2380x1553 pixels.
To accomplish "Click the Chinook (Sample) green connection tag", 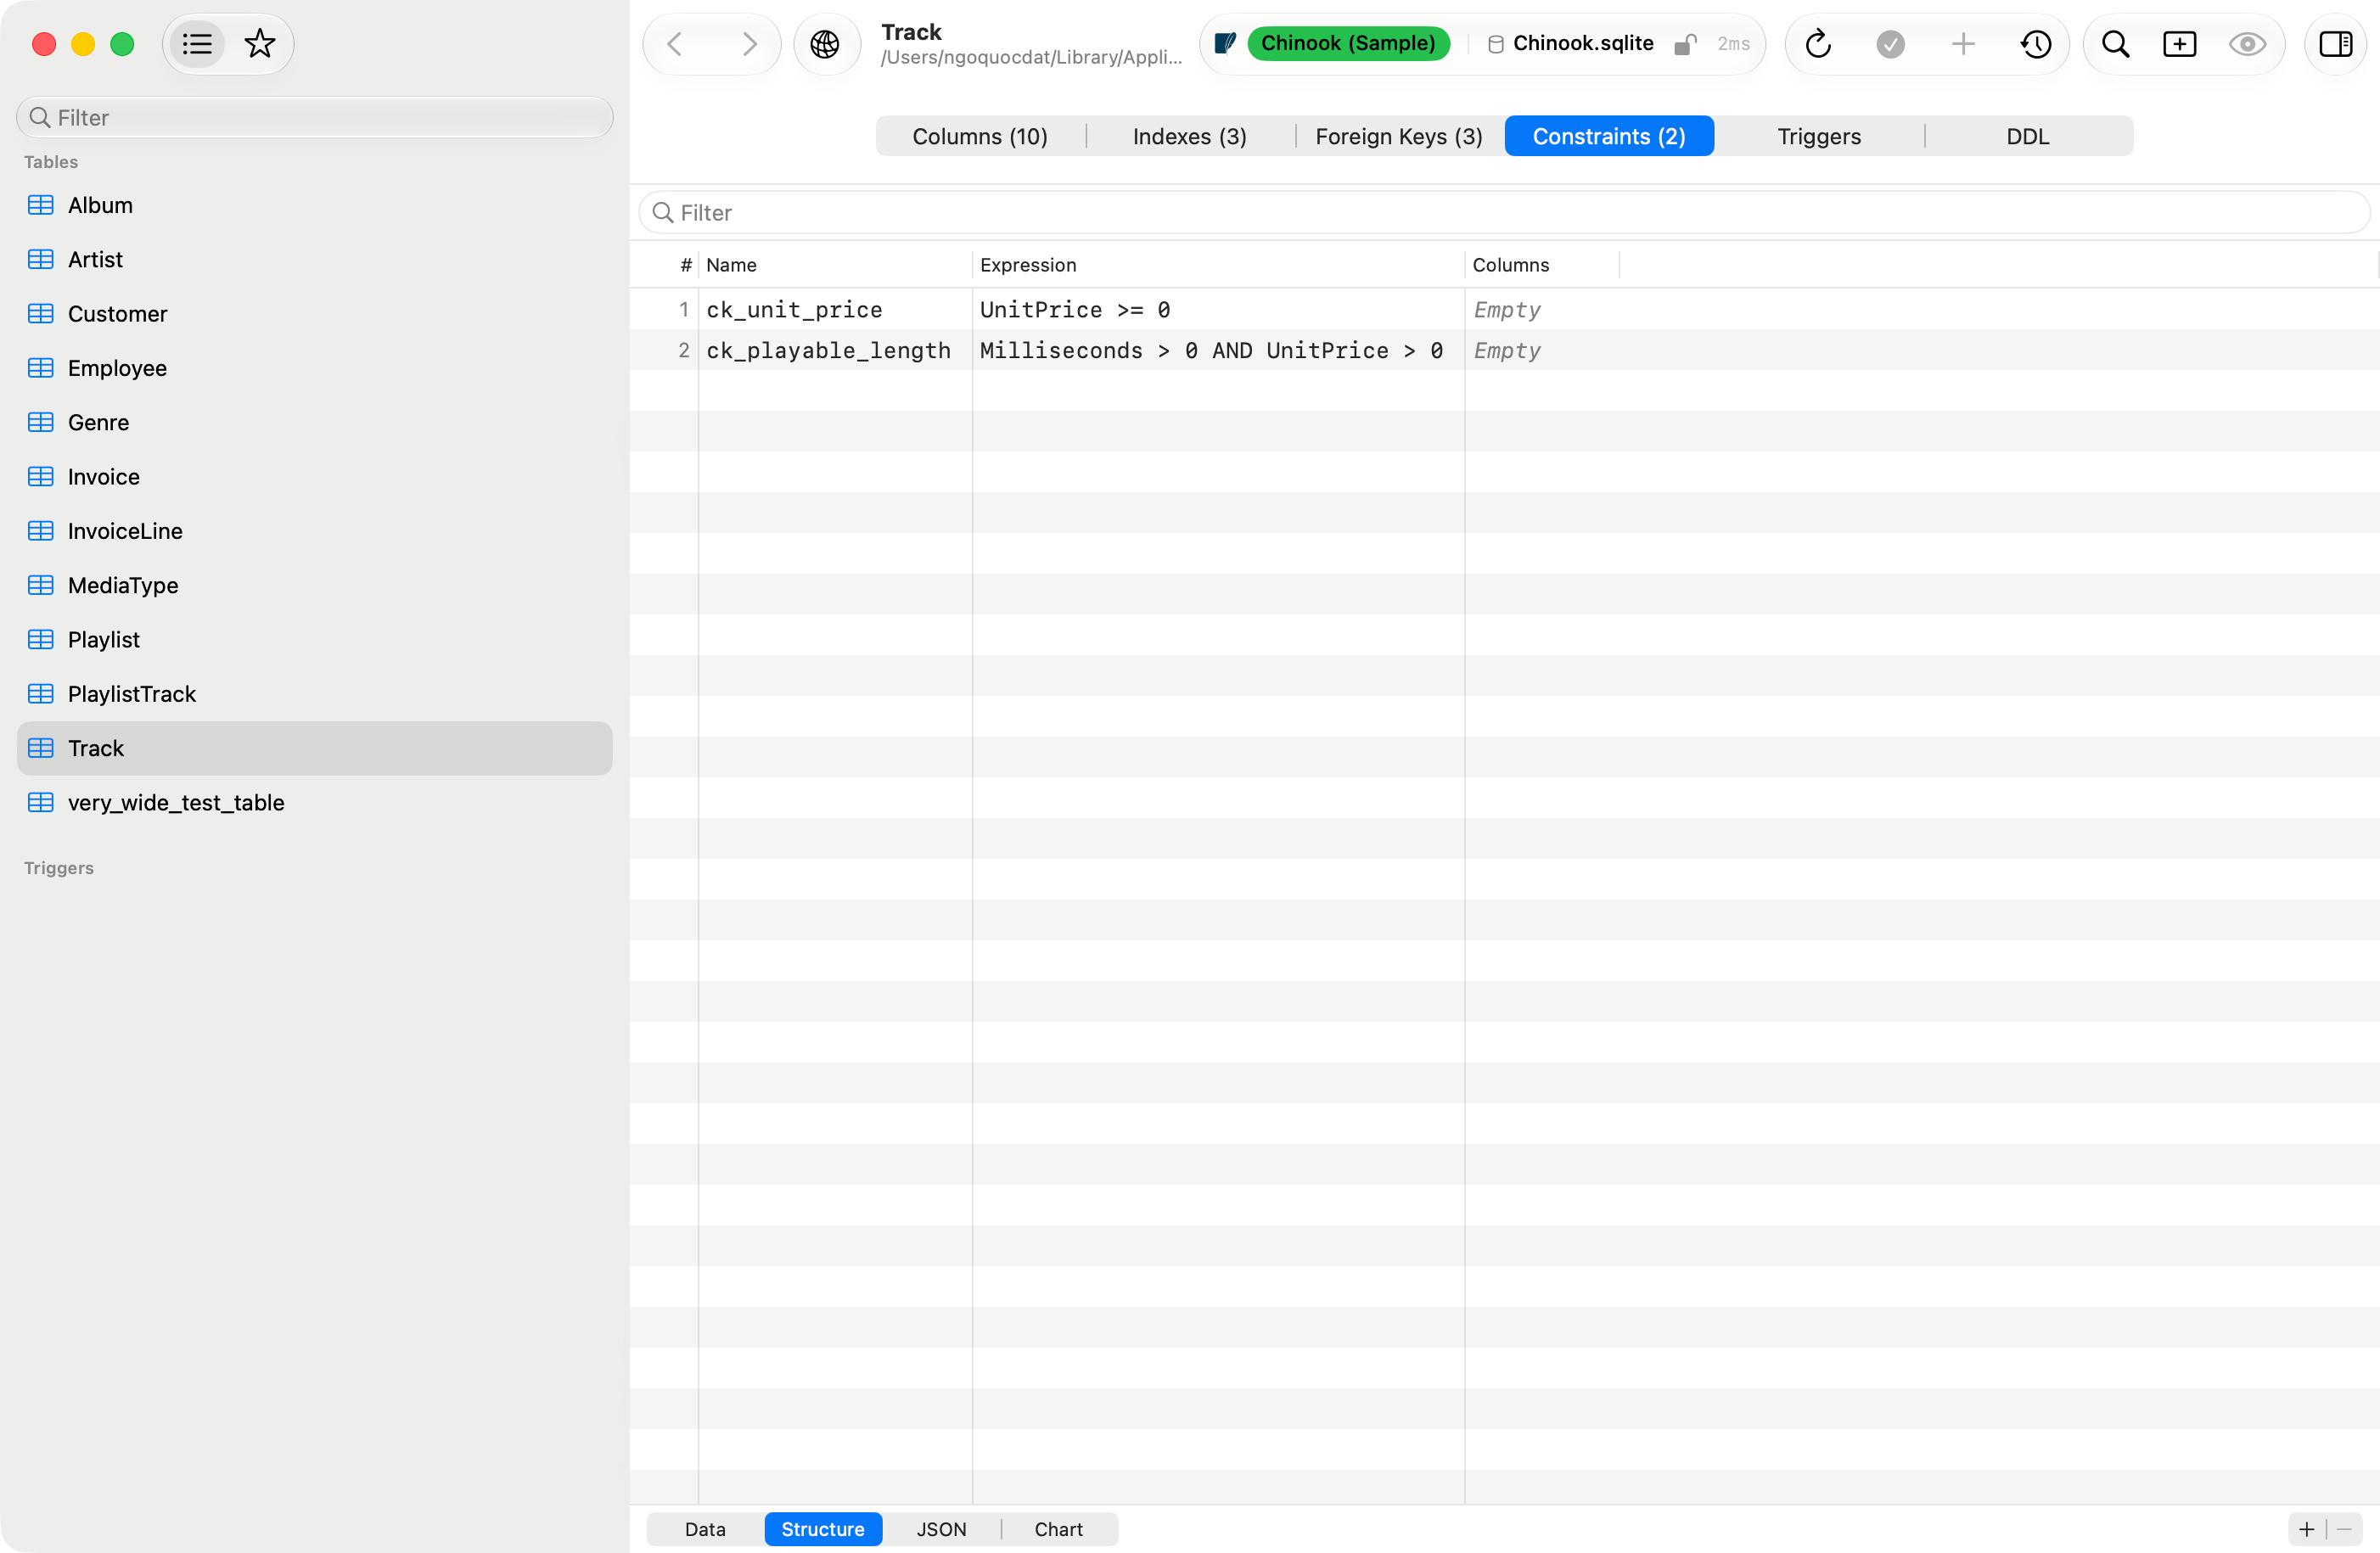I will [1347, 43].
